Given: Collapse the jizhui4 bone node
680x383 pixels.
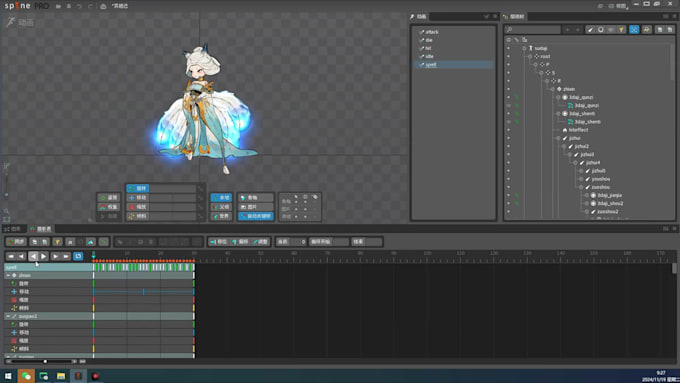Looking at the screenshot, I should tap(575, 163).
